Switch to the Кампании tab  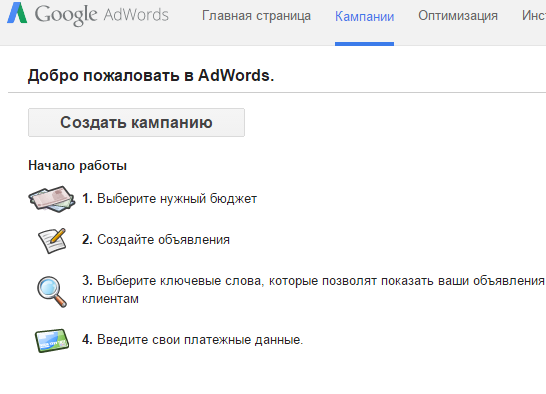pyautogui.click(x=364, y=16)
